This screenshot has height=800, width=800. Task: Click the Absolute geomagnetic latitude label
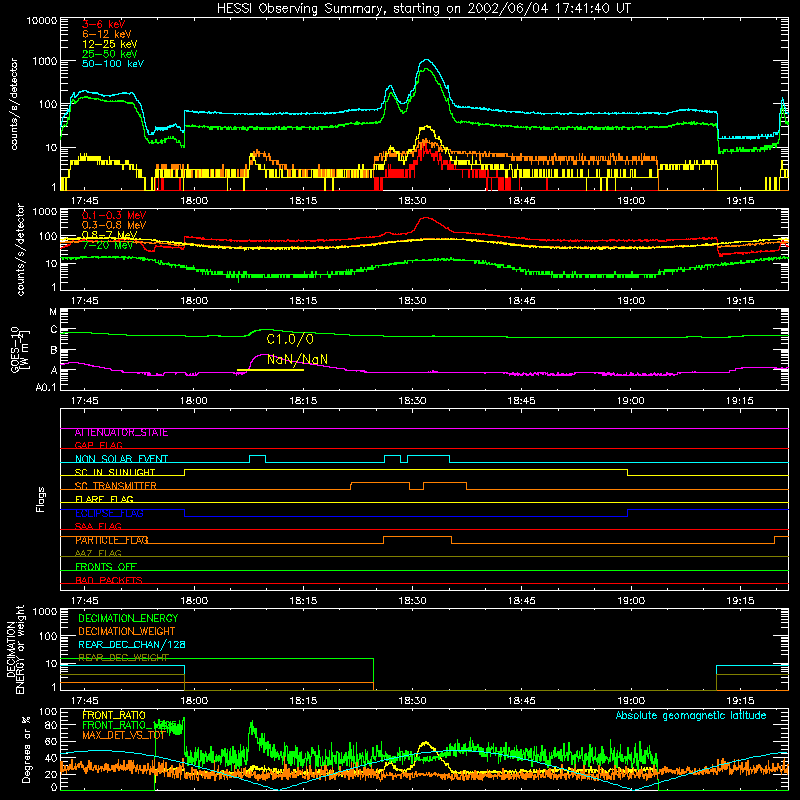point(691,716)
